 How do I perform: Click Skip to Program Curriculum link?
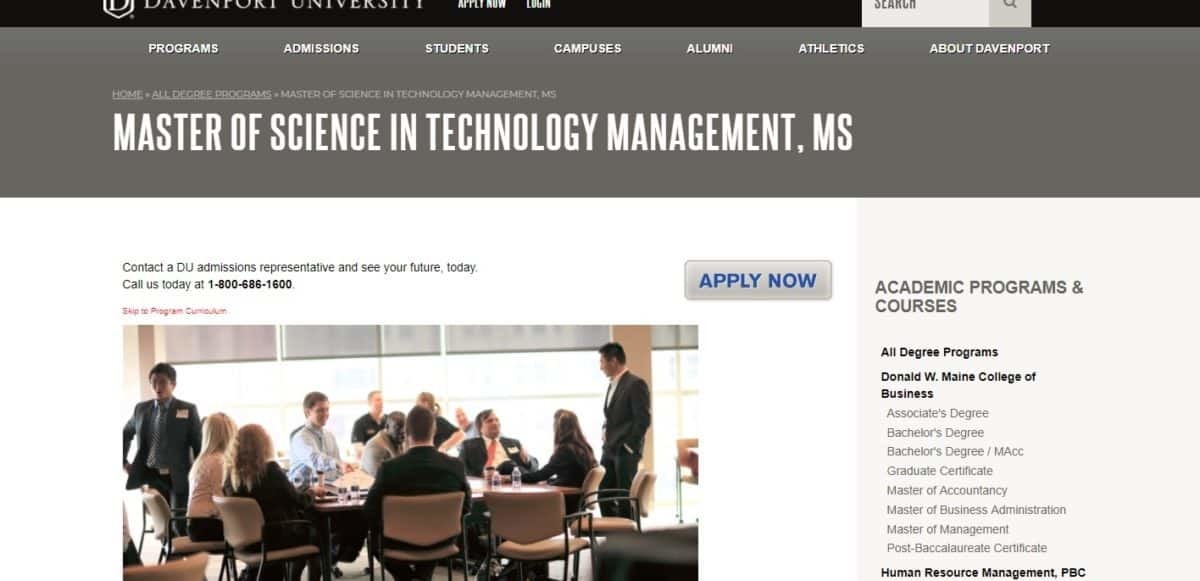pos(175,311)
